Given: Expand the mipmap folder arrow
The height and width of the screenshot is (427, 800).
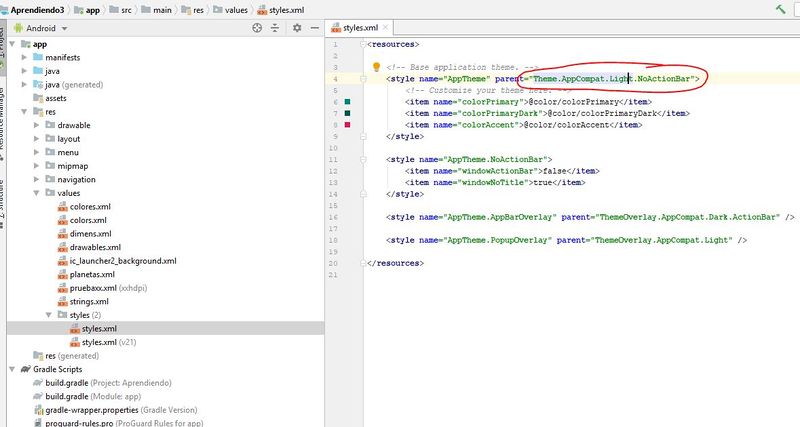Looking at the screenshot, I should click(36, 166).
